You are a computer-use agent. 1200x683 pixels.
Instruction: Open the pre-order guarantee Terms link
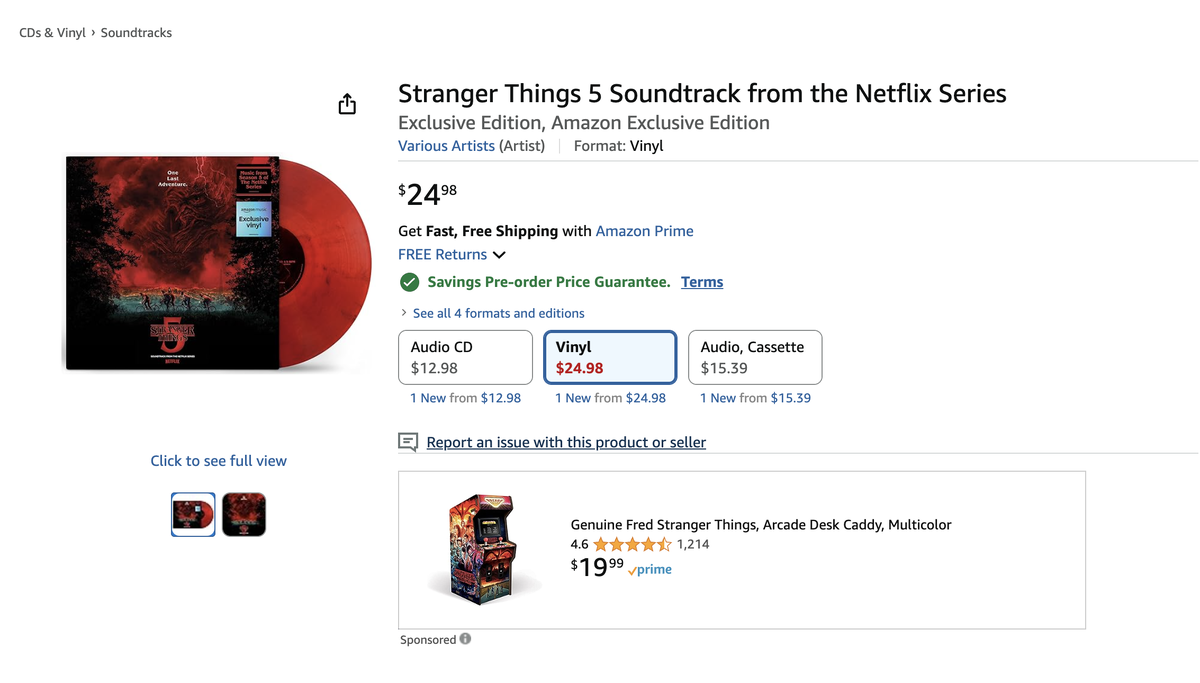point(702,282)
